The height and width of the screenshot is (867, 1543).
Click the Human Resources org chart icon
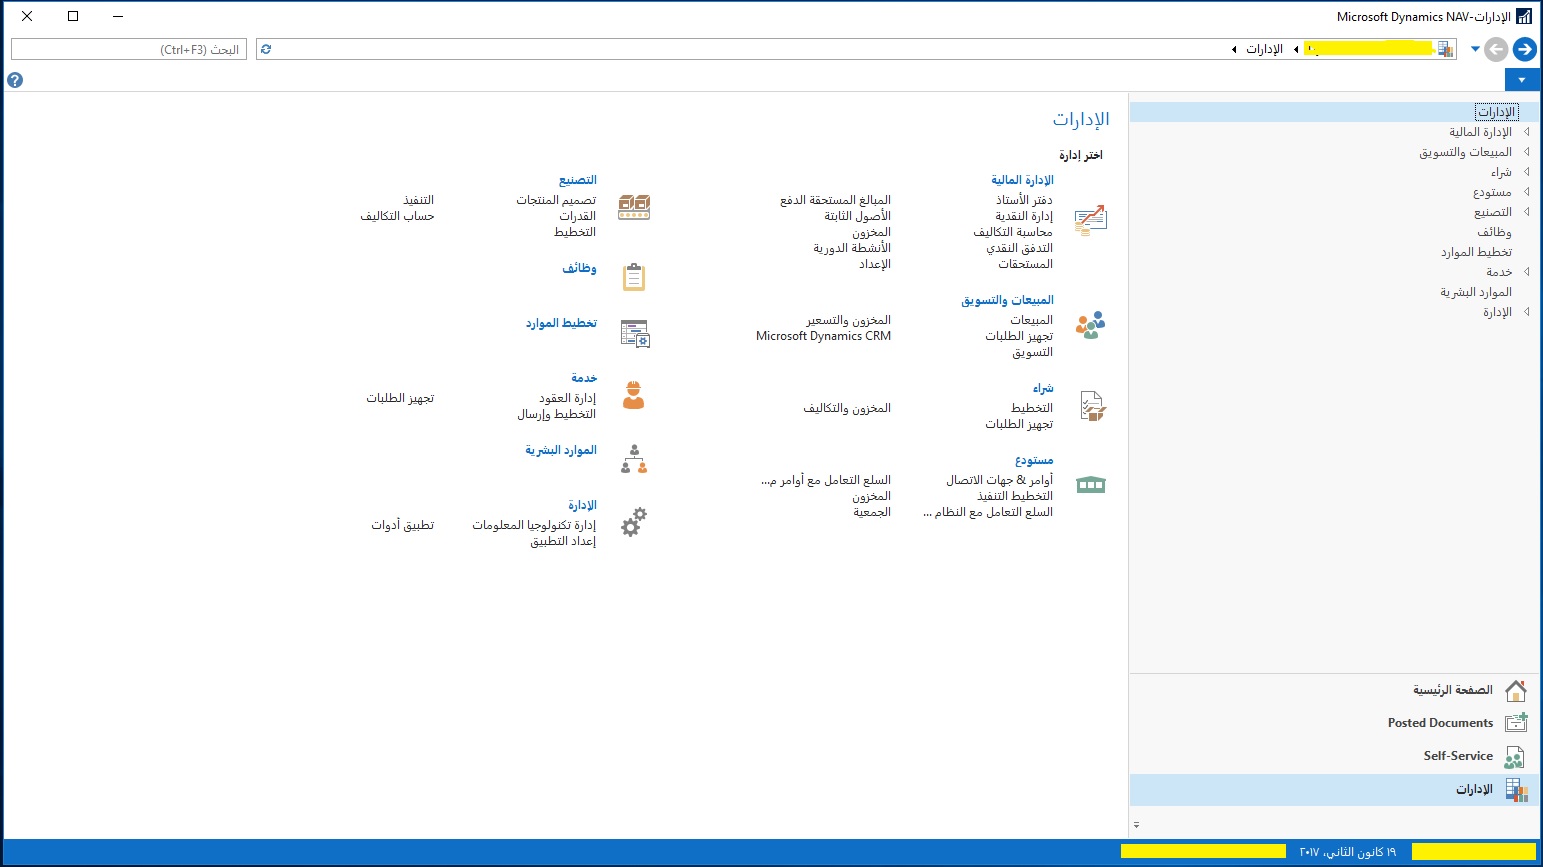point(634,460)
